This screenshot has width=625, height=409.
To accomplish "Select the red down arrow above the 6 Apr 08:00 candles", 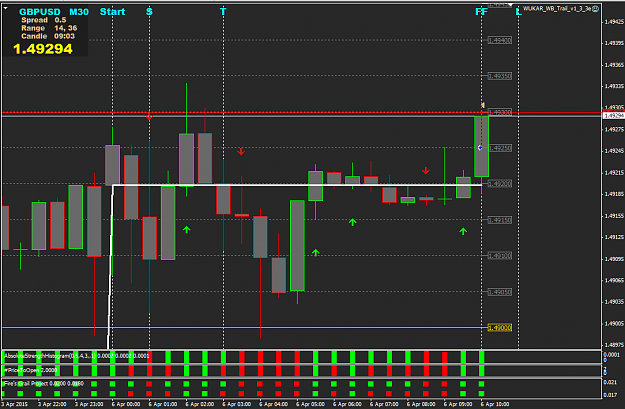I will pyautogui.click(x=426, y=171).
